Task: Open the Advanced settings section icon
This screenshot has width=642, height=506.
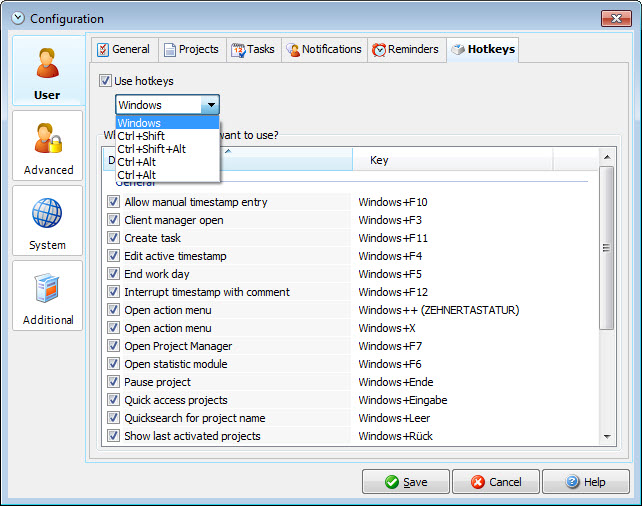Action: tap(48, 139)
